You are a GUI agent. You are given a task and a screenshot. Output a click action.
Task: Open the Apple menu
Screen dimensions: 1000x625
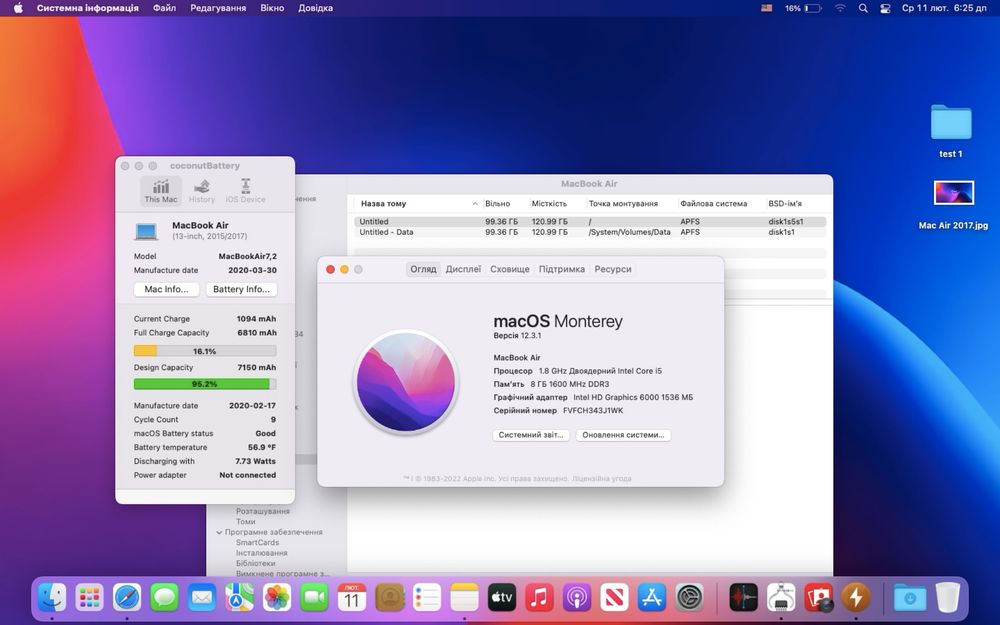pos(18,8)
